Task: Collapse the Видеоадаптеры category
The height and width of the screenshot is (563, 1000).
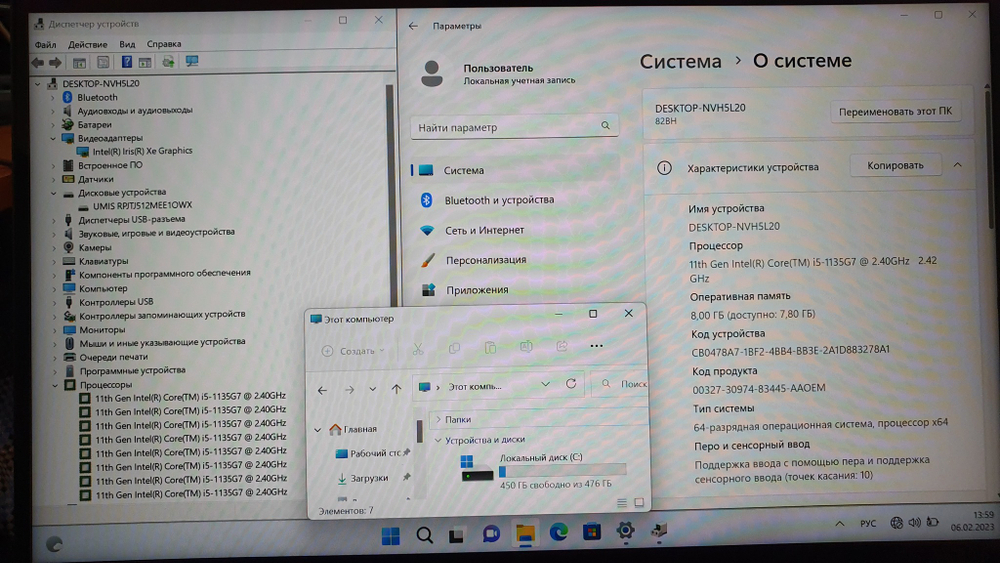Action: coord(53,138)
